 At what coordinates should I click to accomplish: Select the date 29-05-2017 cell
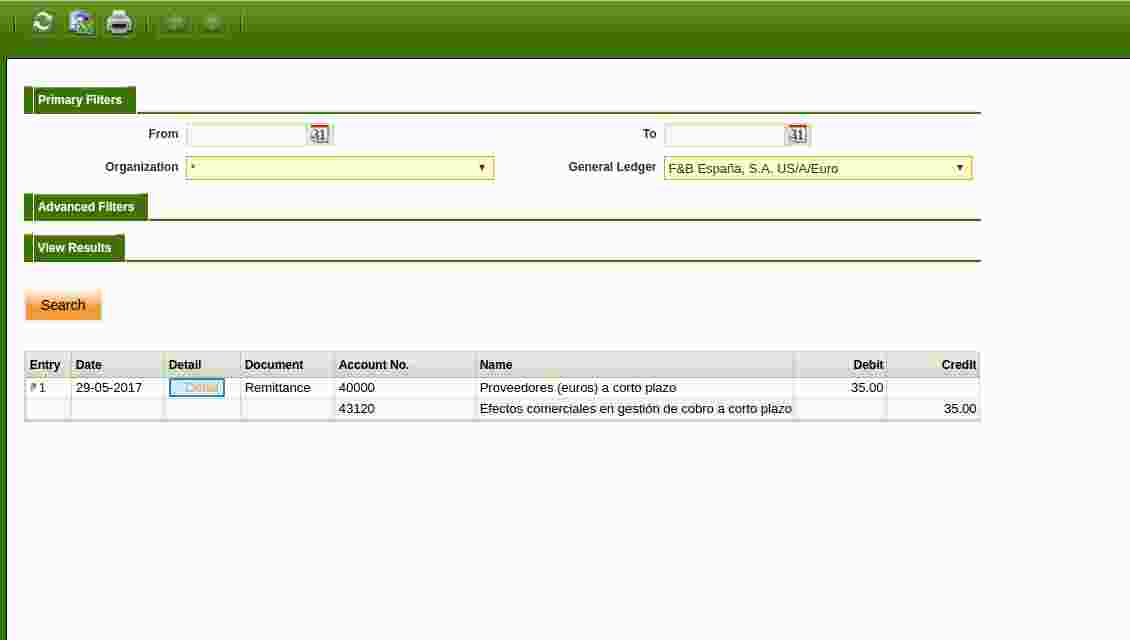click(109, 388)
